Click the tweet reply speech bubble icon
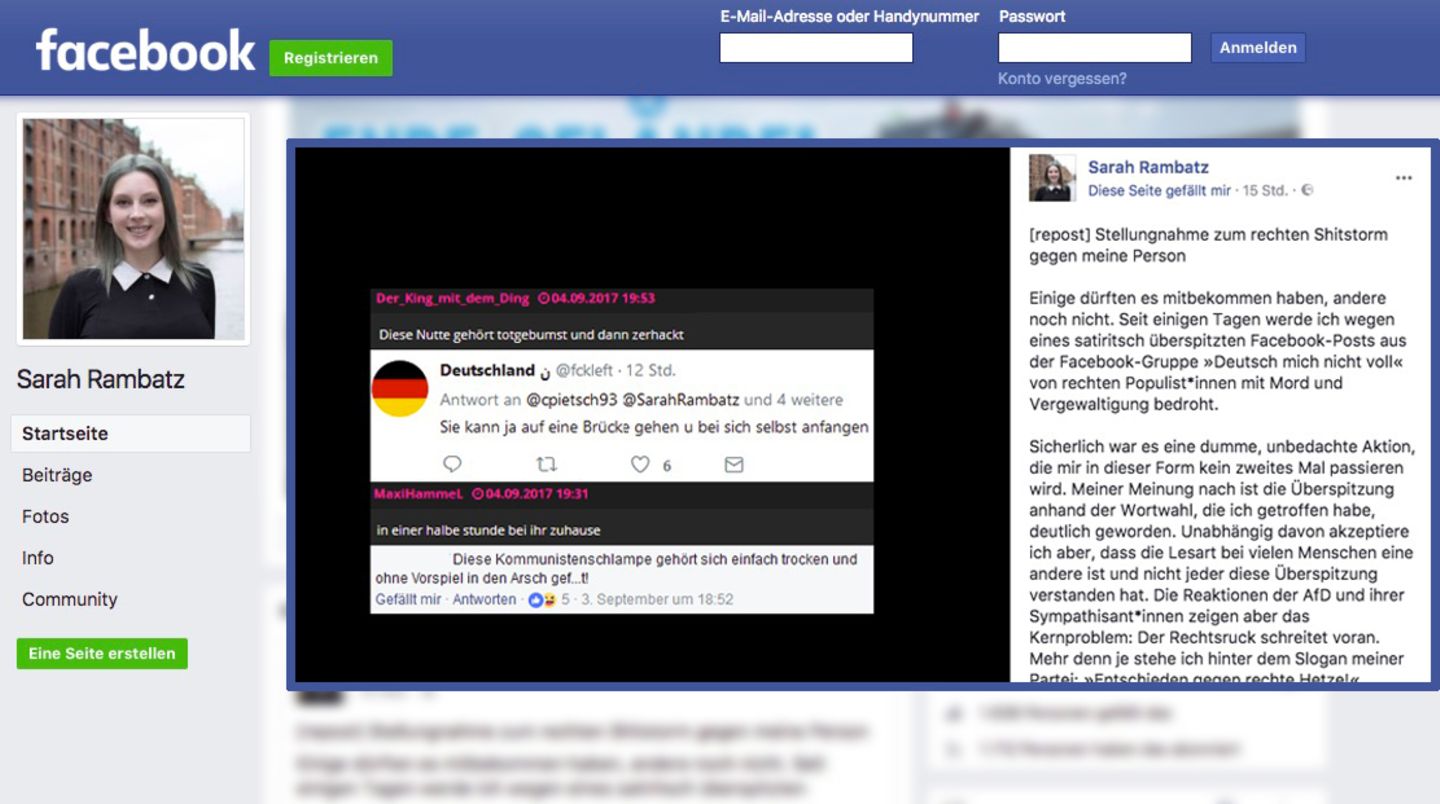The image size is (1440, 804). pos(452,464)
